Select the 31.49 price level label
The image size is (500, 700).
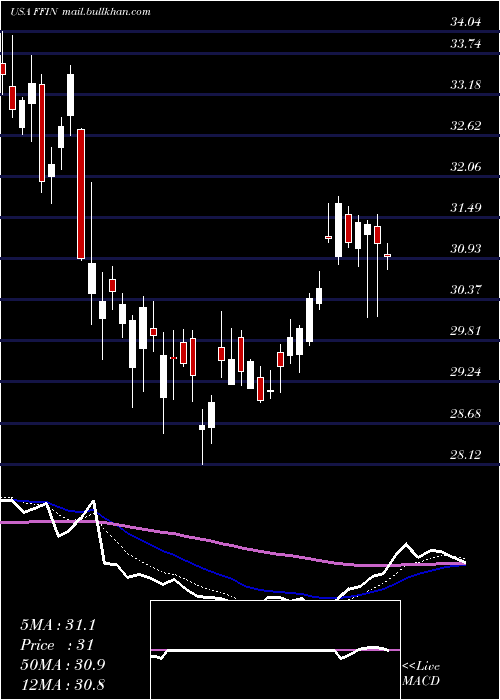(466, 208)
